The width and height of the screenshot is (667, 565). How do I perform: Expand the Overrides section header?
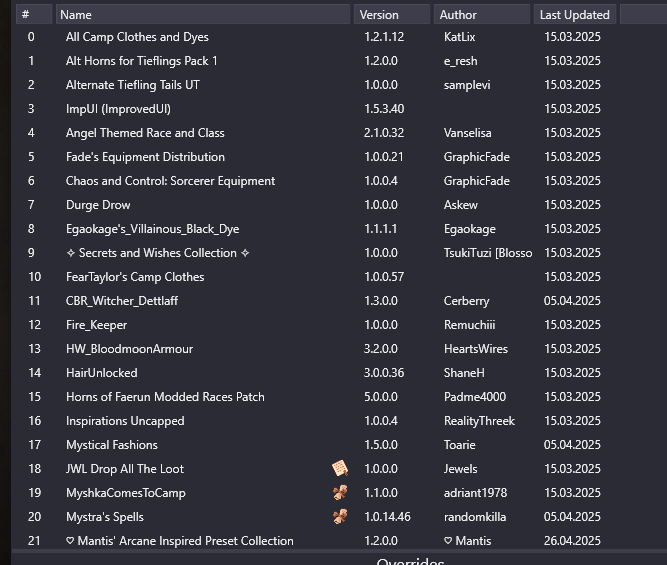pyautogui.click(x=410, y=561)
